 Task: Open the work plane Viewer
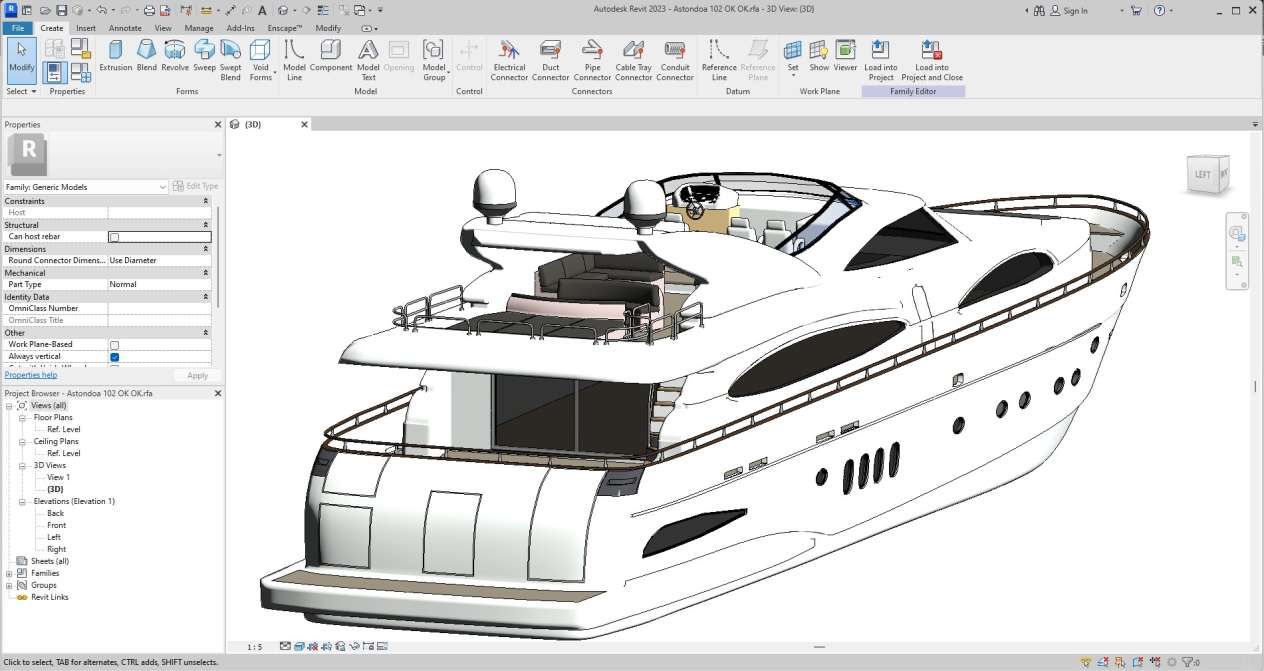pyautogui.click(x=846, y=56)
